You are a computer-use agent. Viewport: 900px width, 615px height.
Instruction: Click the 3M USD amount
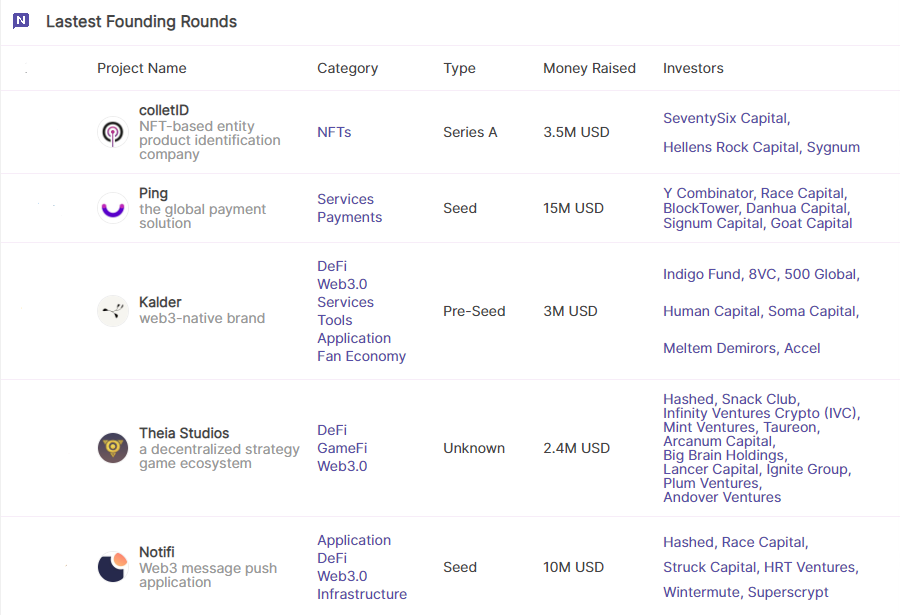coord(570,311)
